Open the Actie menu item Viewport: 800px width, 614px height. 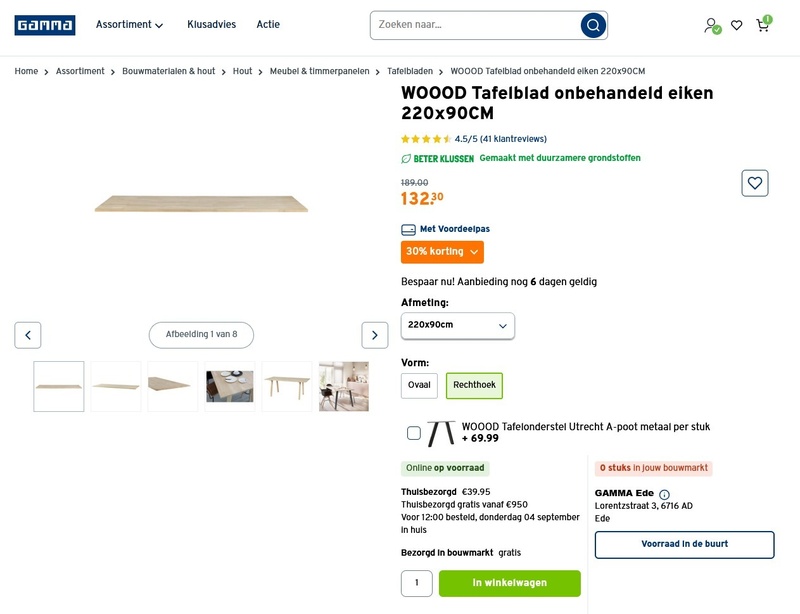pos(268,25)
